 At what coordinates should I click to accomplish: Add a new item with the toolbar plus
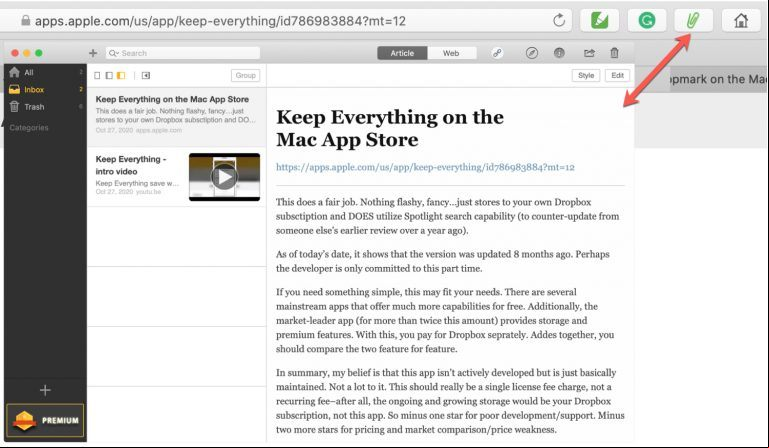point(93,53)
